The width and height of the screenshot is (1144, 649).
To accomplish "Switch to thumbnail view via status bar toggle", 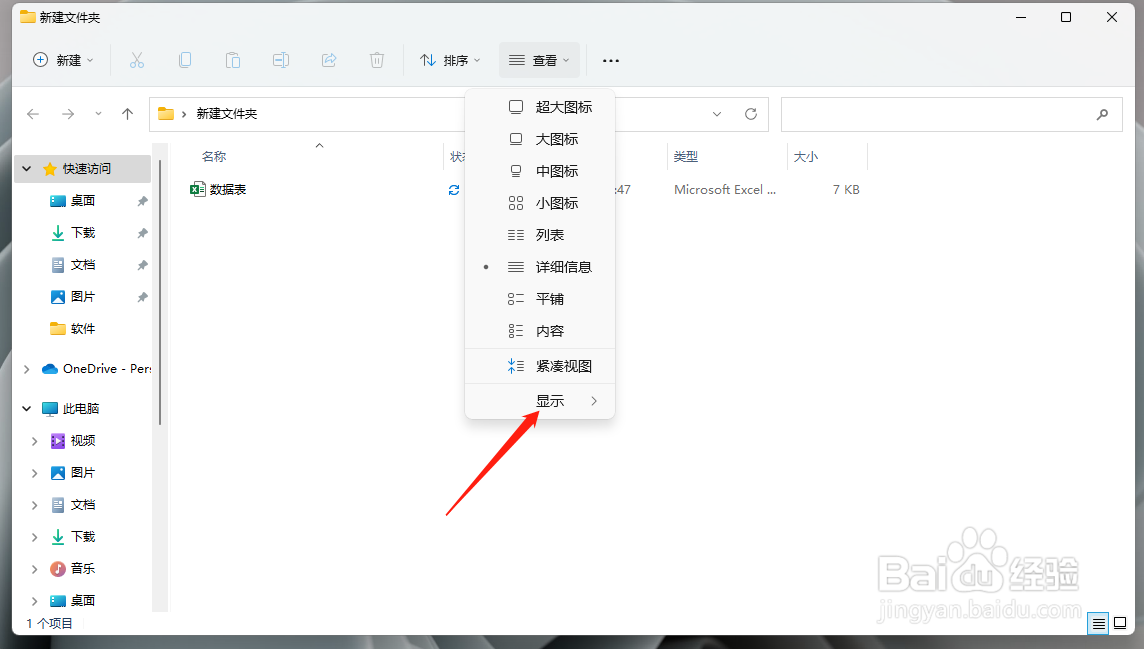I will 1122,623.
